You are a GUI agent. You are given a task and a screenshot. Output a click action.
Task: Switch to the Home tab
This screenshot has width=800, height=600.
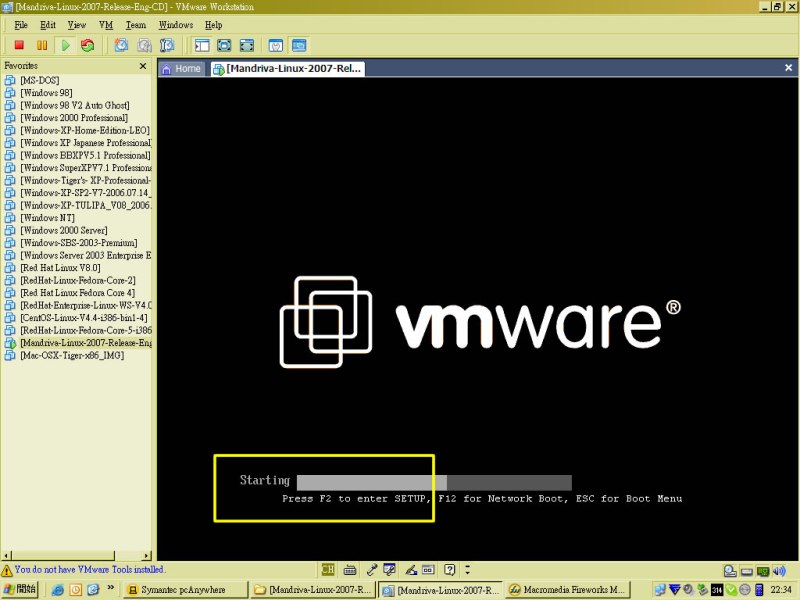[x=181, y=69]
